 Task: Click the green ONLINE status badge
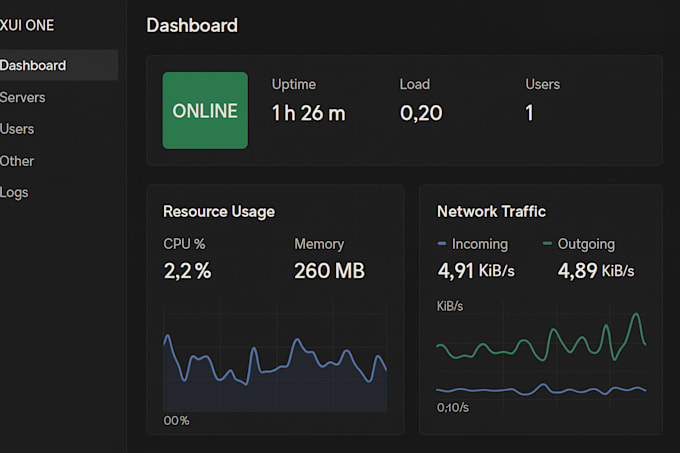point(205,111)
